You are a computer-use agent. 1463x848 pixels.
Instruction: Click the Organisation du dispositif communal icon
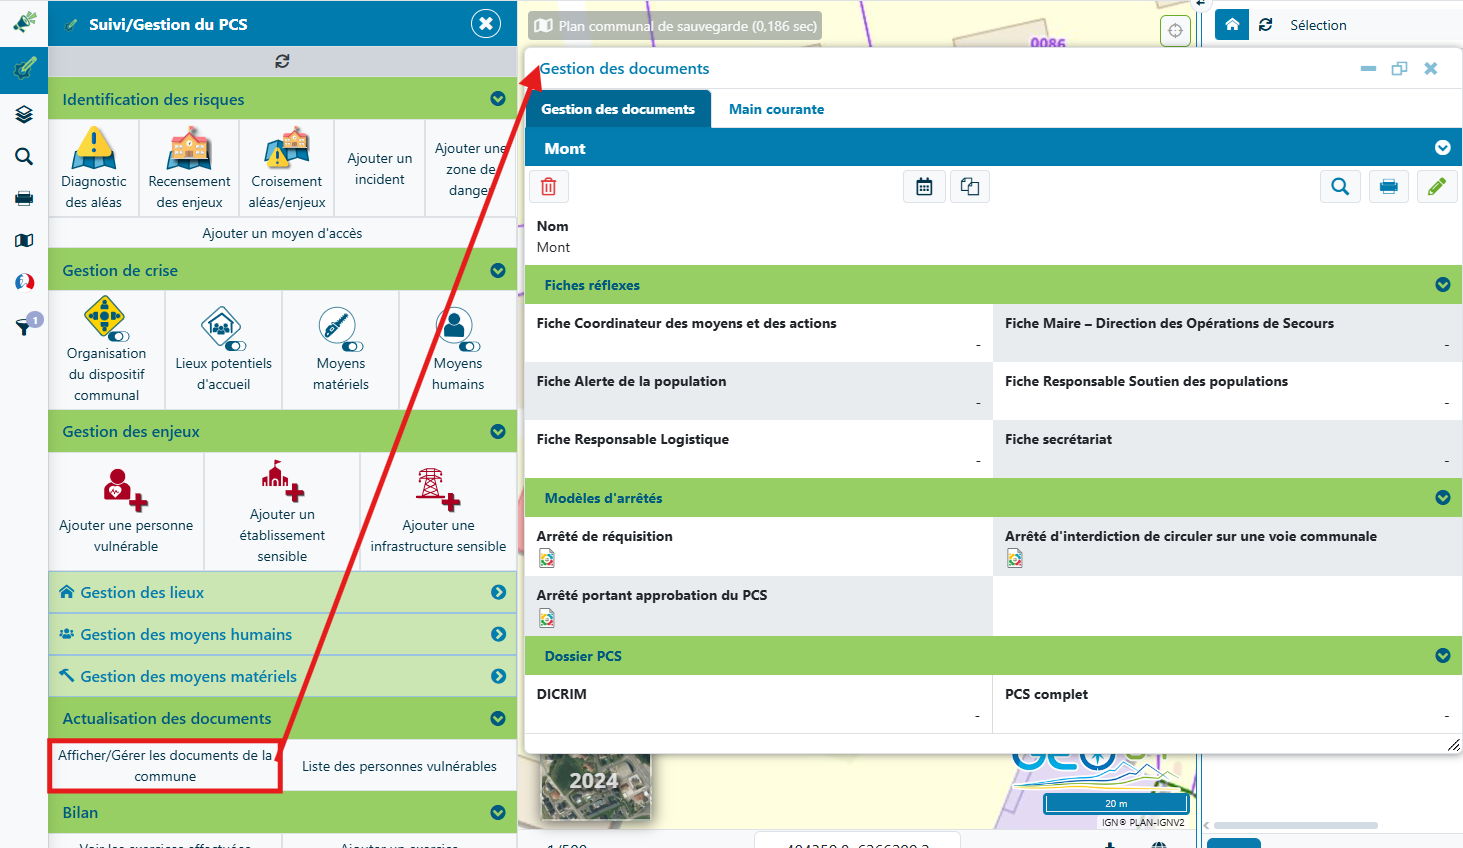click(105, 316)
